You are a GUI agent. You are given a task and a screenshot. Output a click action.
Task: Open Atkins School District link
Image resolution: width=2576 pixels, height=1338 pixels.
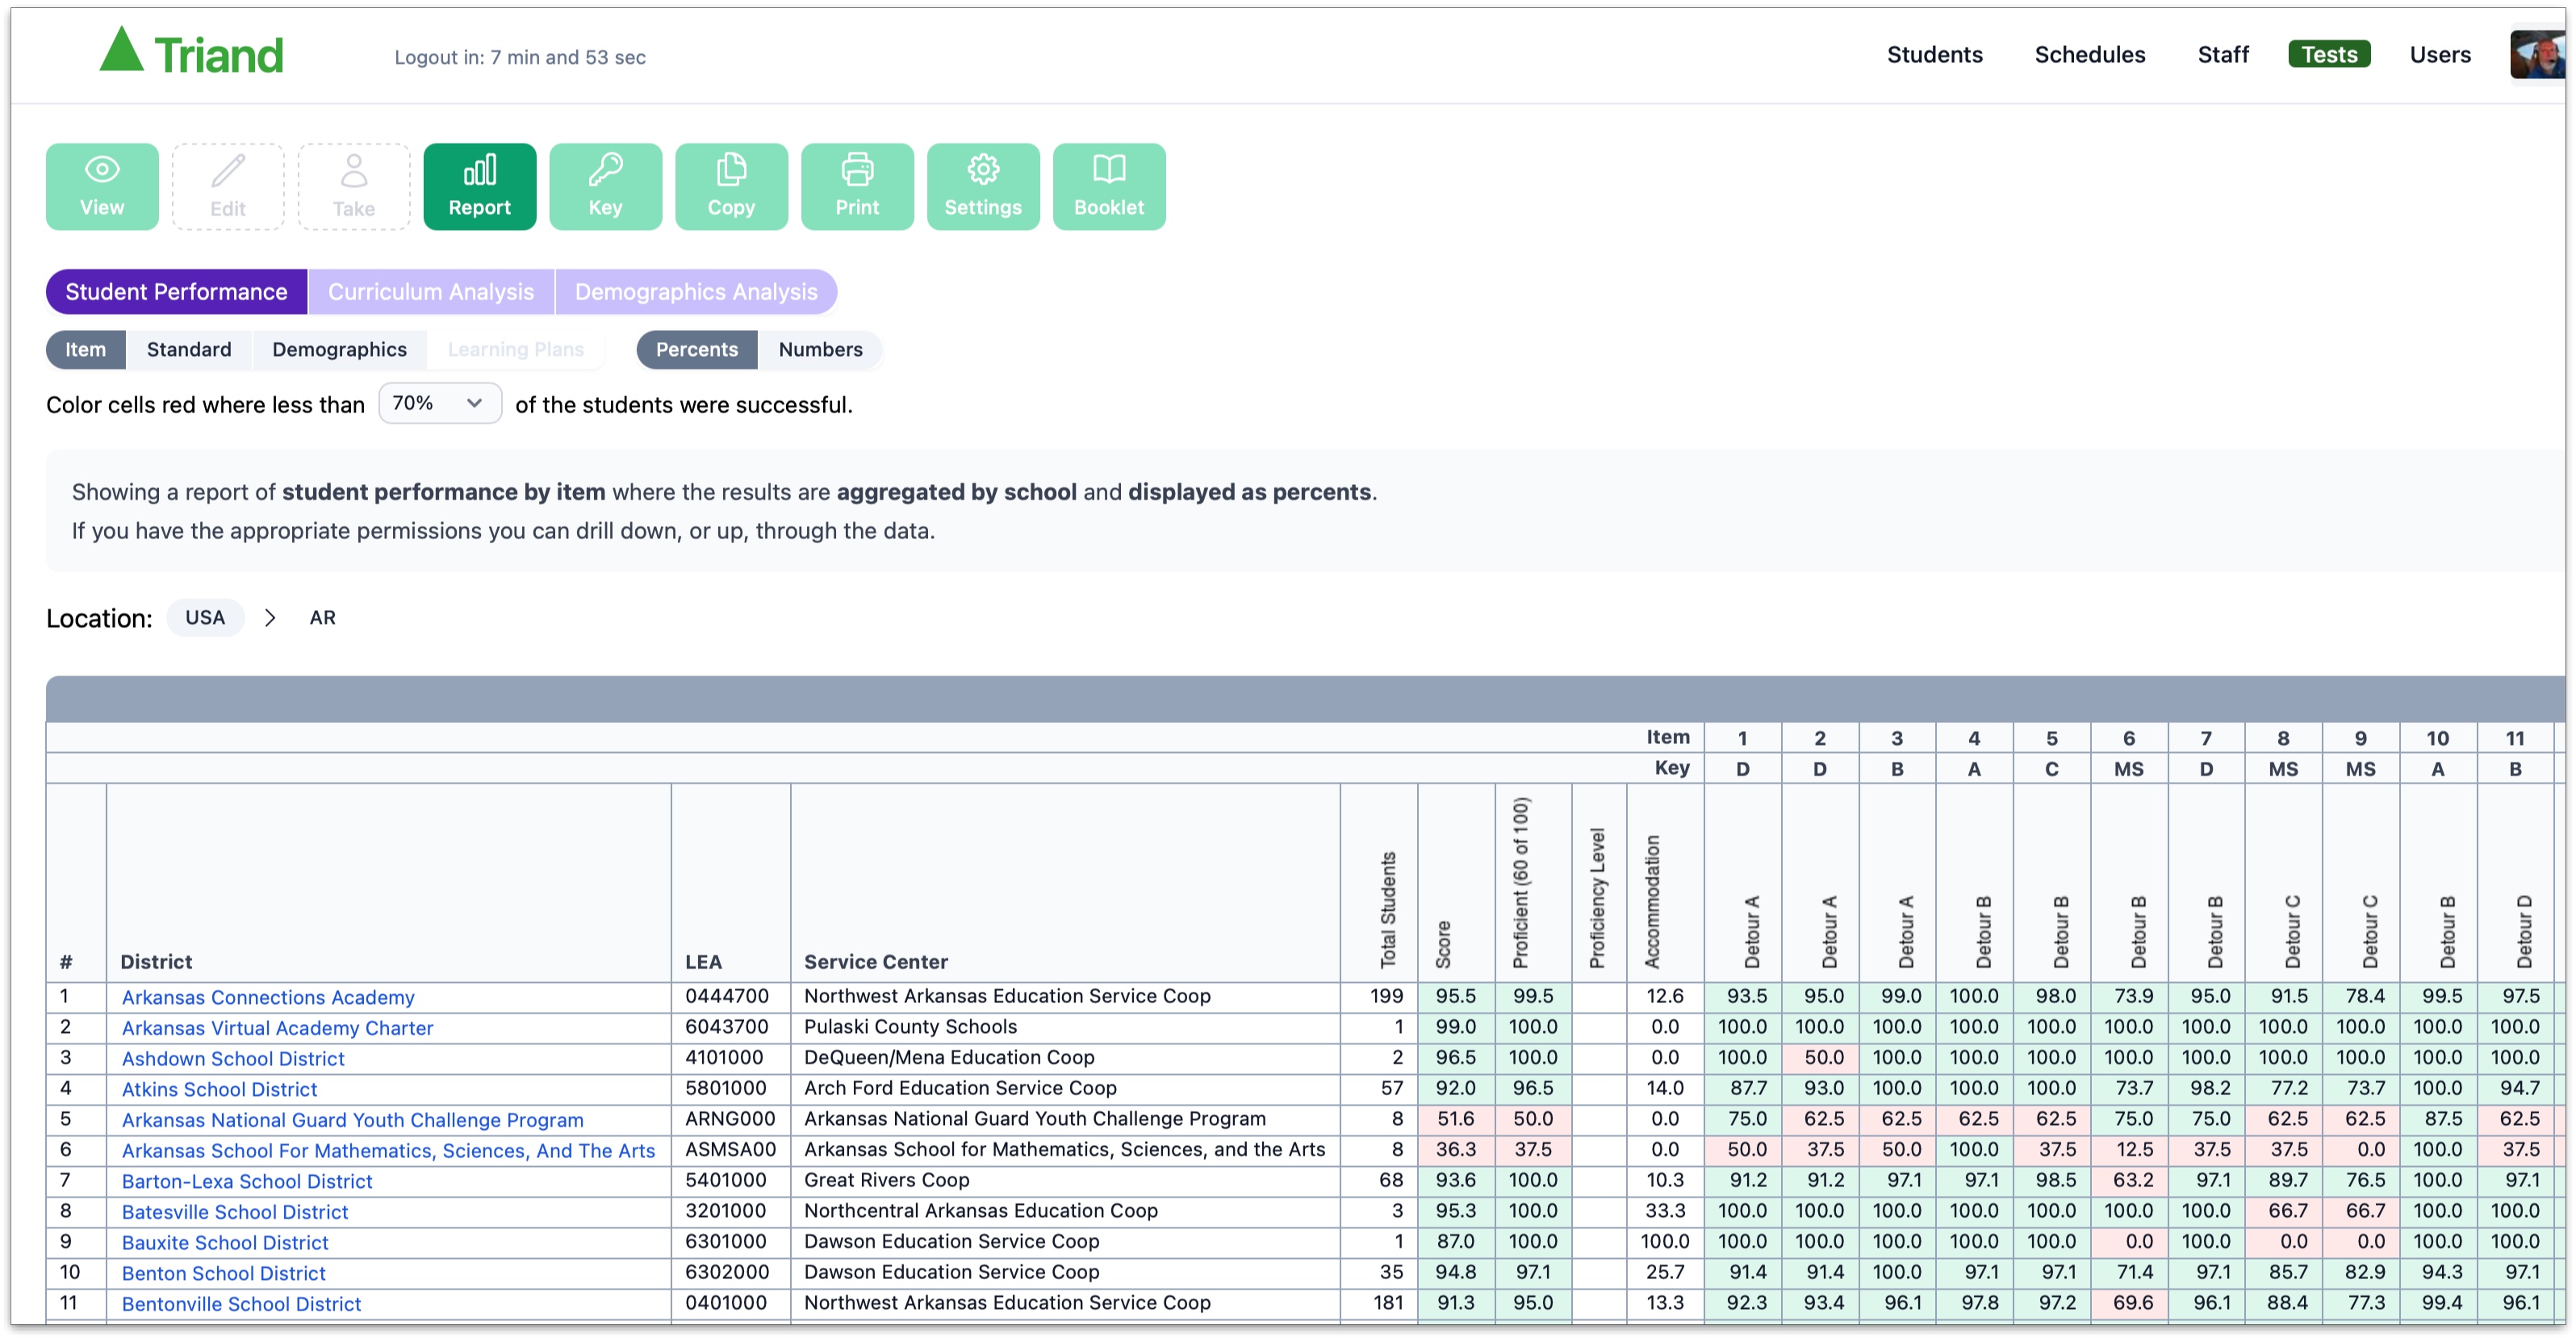pyautogui.click(x=220, y=1090)
